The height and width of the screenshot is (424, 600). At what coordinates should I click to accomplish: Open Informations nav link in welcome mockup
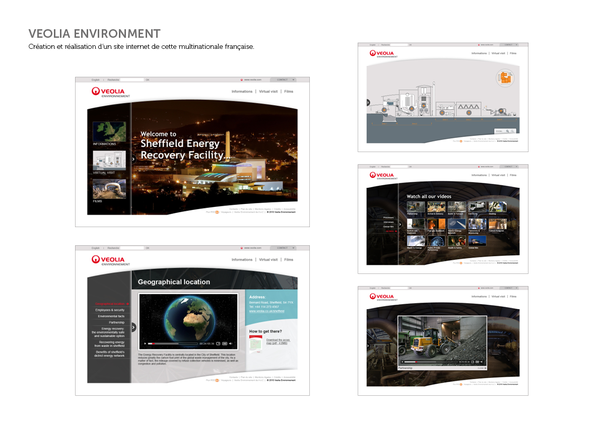click(242, 91)
